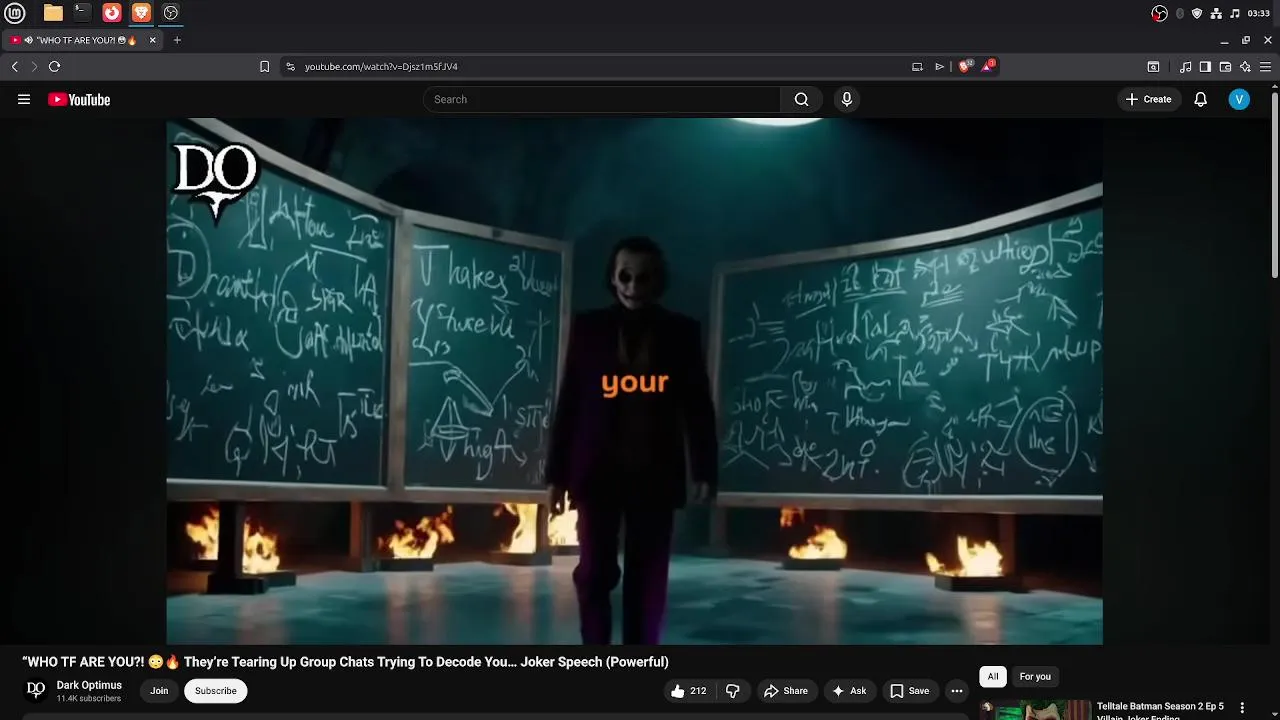Go back to the previous page
This screenshot has width=1280, height=720.
tap(15, 67)
